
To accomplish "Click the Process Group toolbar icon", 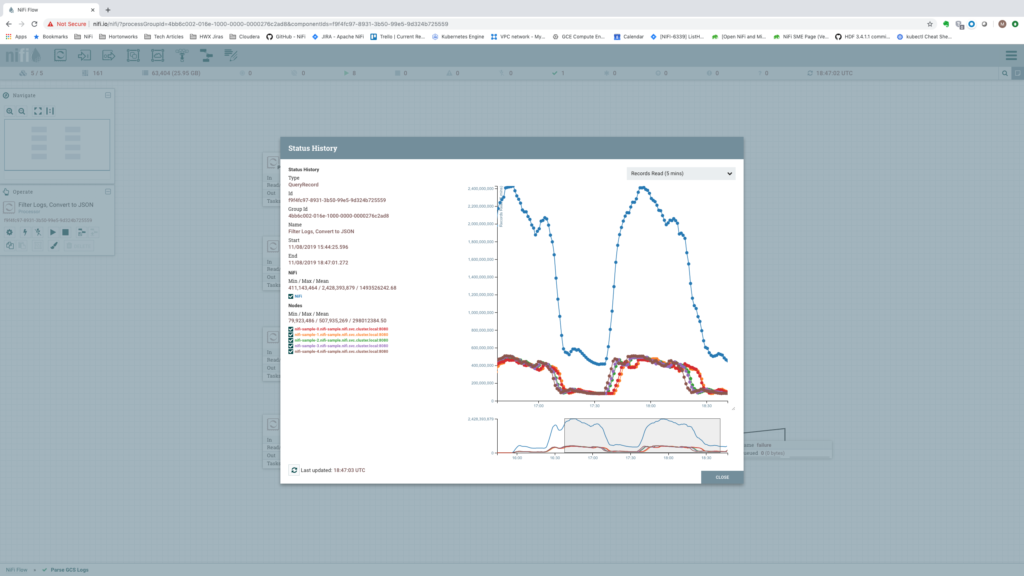I will (x=133, y=55).
